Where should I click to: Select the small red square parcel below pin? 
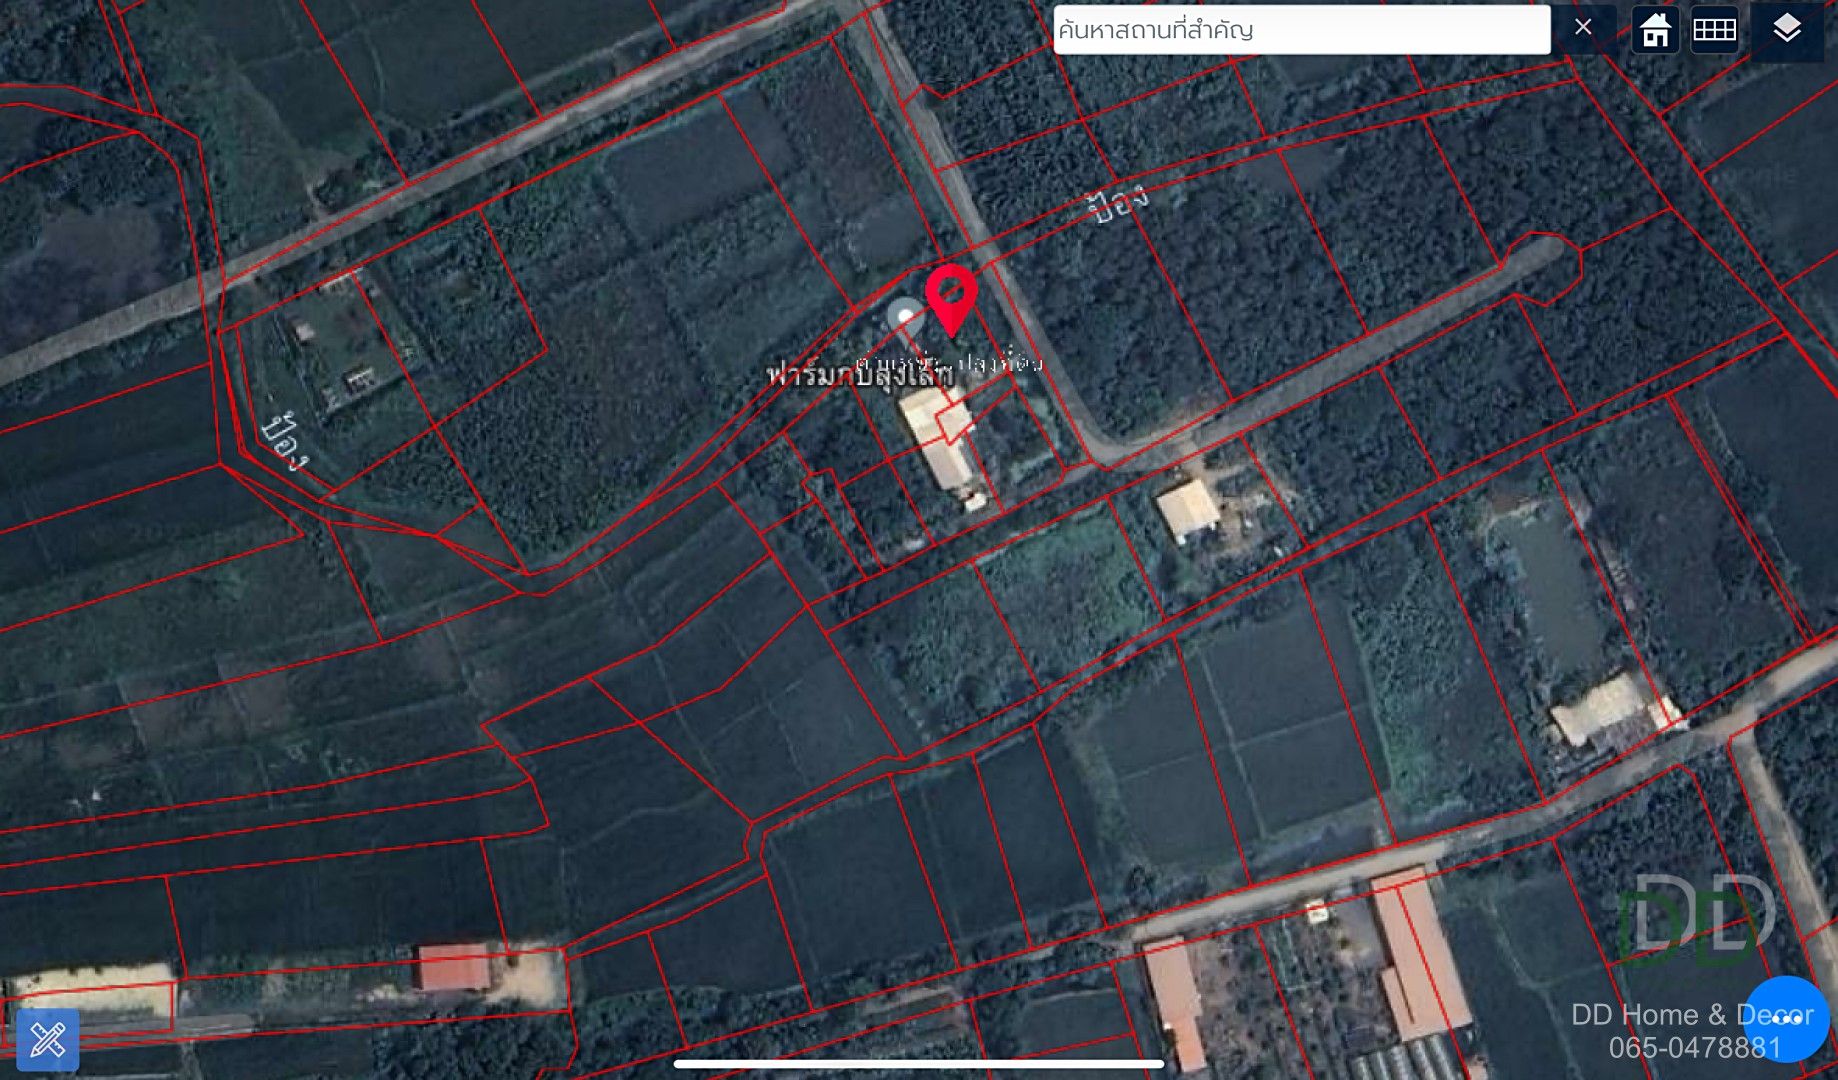point(955,422)
